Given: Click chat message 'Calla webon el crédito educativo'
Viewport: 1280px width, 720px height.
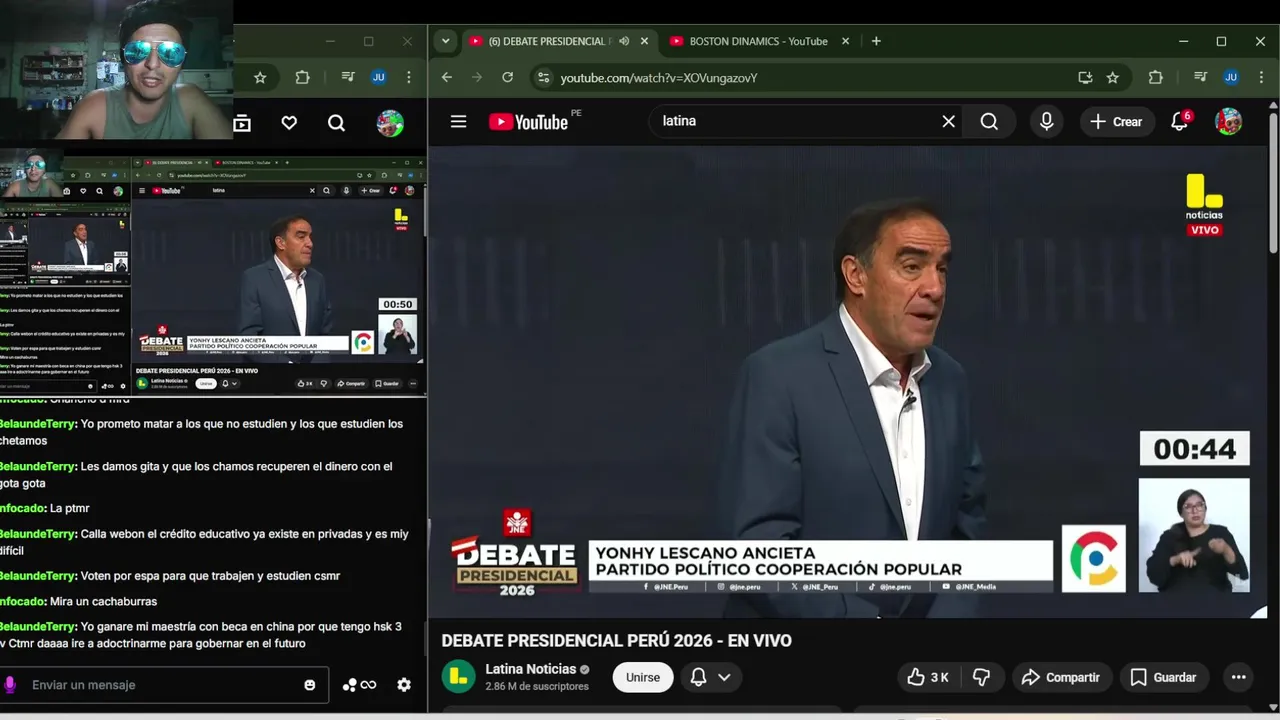Looking at the screenshot, I should pyautogui.click(x=204, y=542).
